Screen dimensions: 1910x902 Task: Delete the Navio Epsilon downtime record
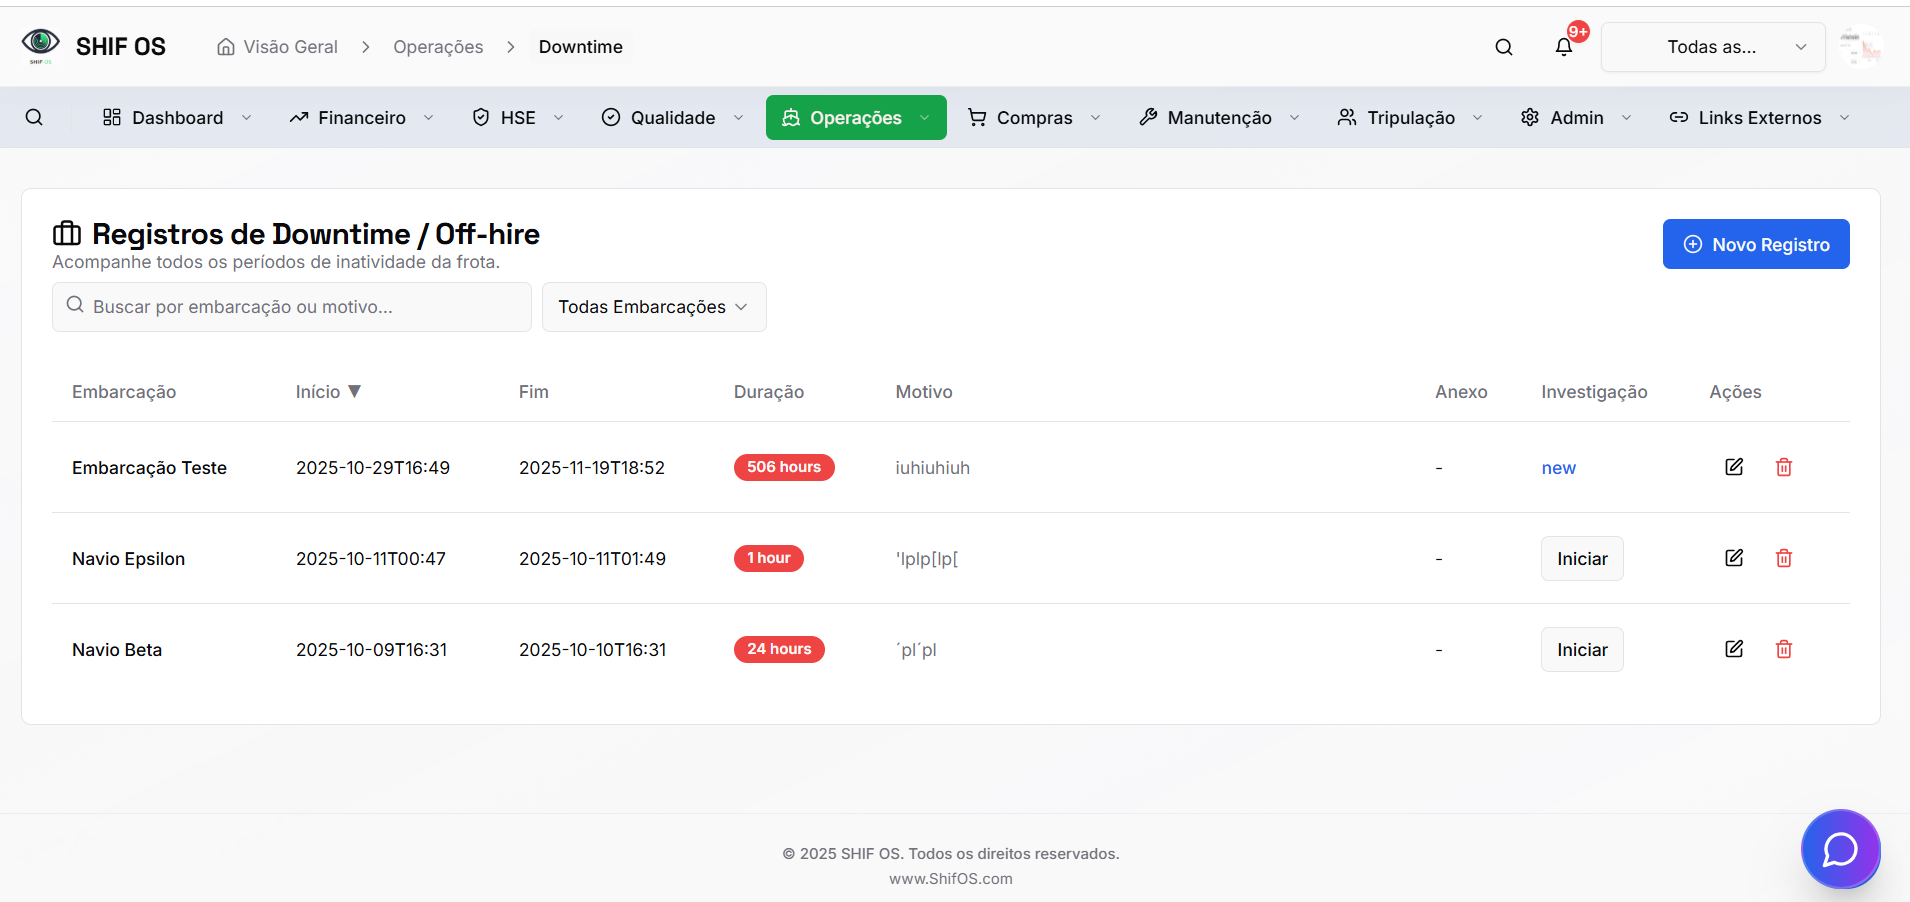tap(1784, 558)
